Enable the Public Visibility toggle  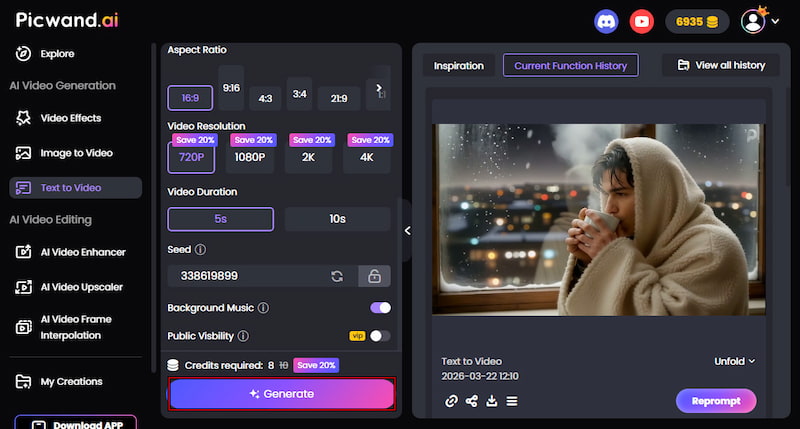pyautogui.click(x=380, y=336)
